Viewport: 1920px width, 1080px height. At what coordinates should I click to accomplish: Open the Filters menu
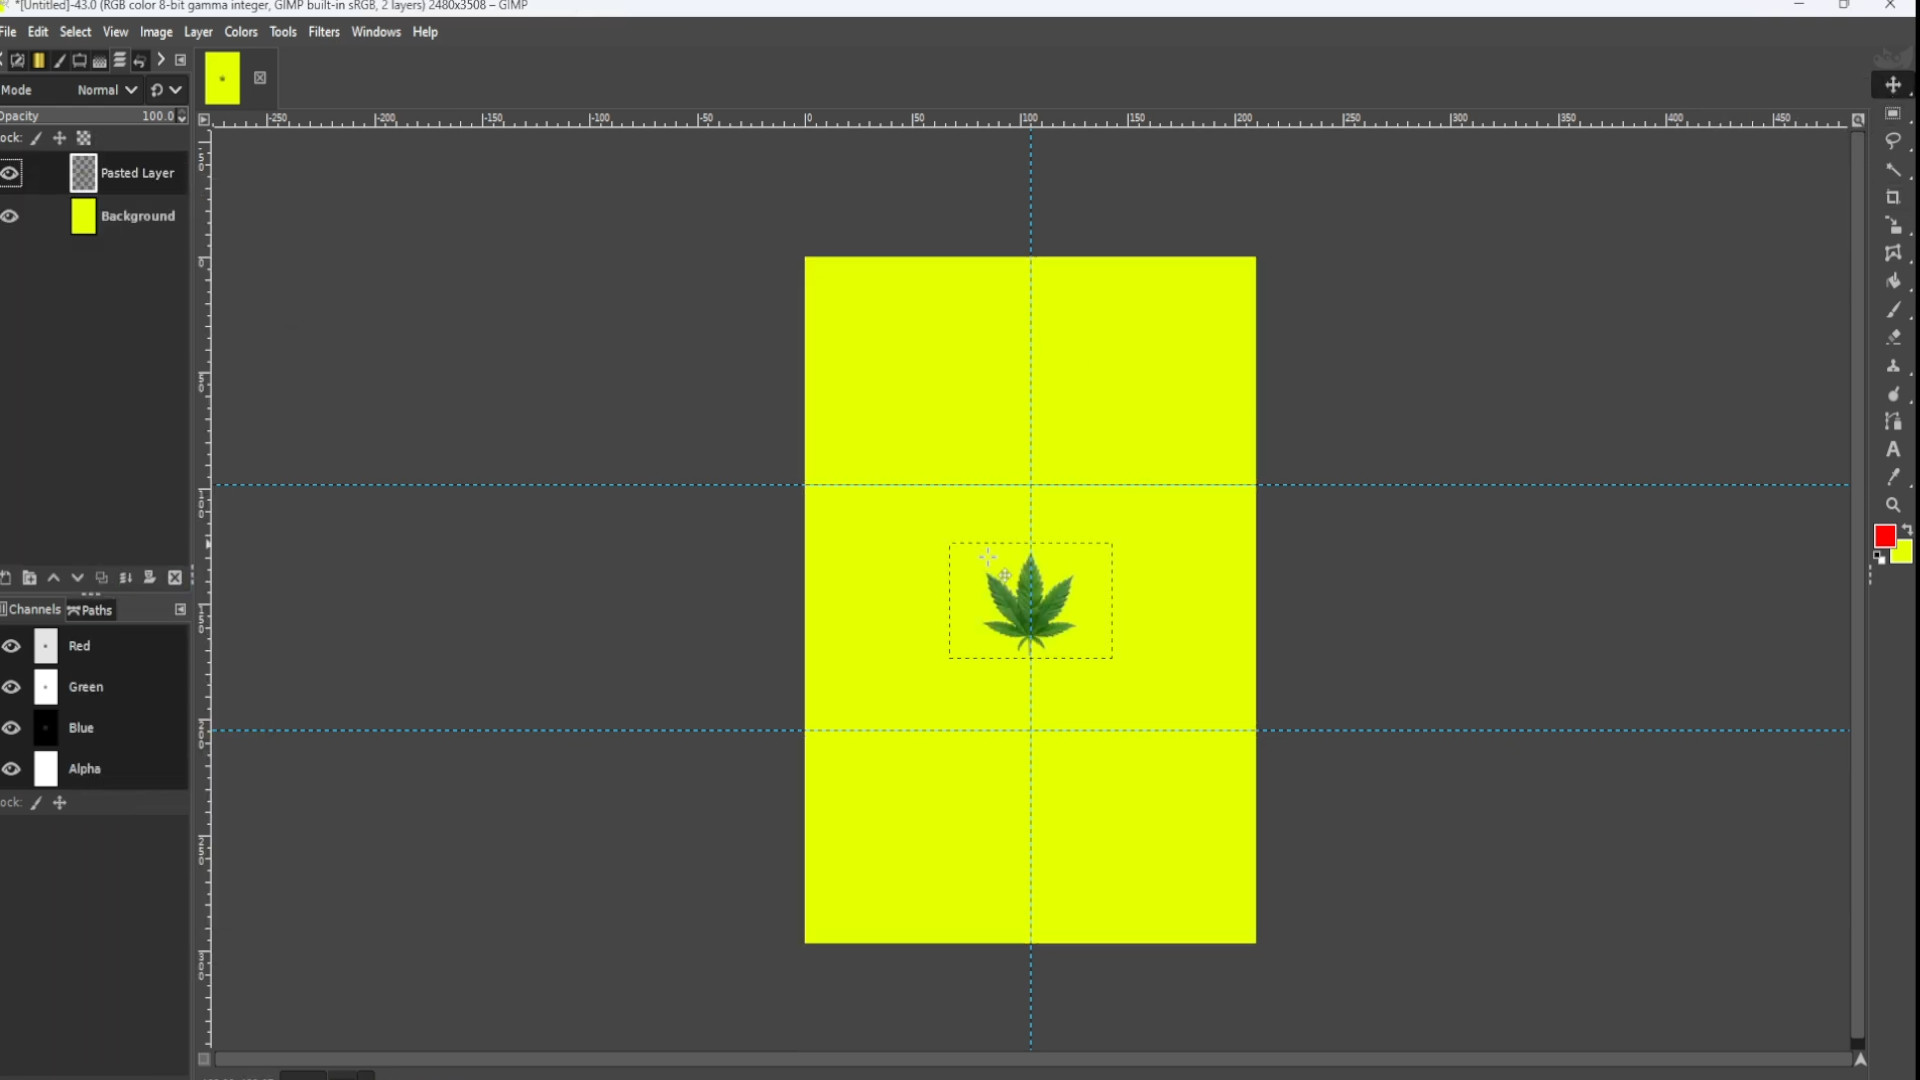pos(324,32)
